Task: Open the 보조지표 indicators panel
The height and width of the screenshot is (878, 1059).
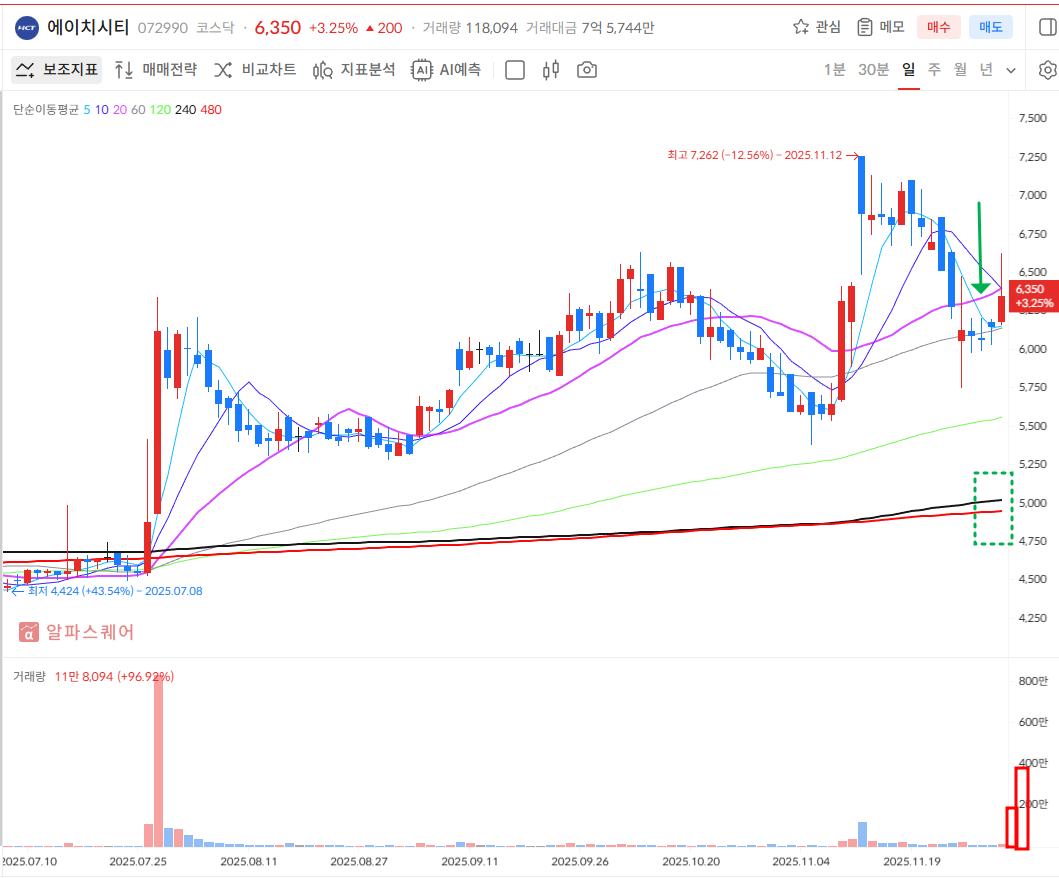Action: tap(57, 70)
